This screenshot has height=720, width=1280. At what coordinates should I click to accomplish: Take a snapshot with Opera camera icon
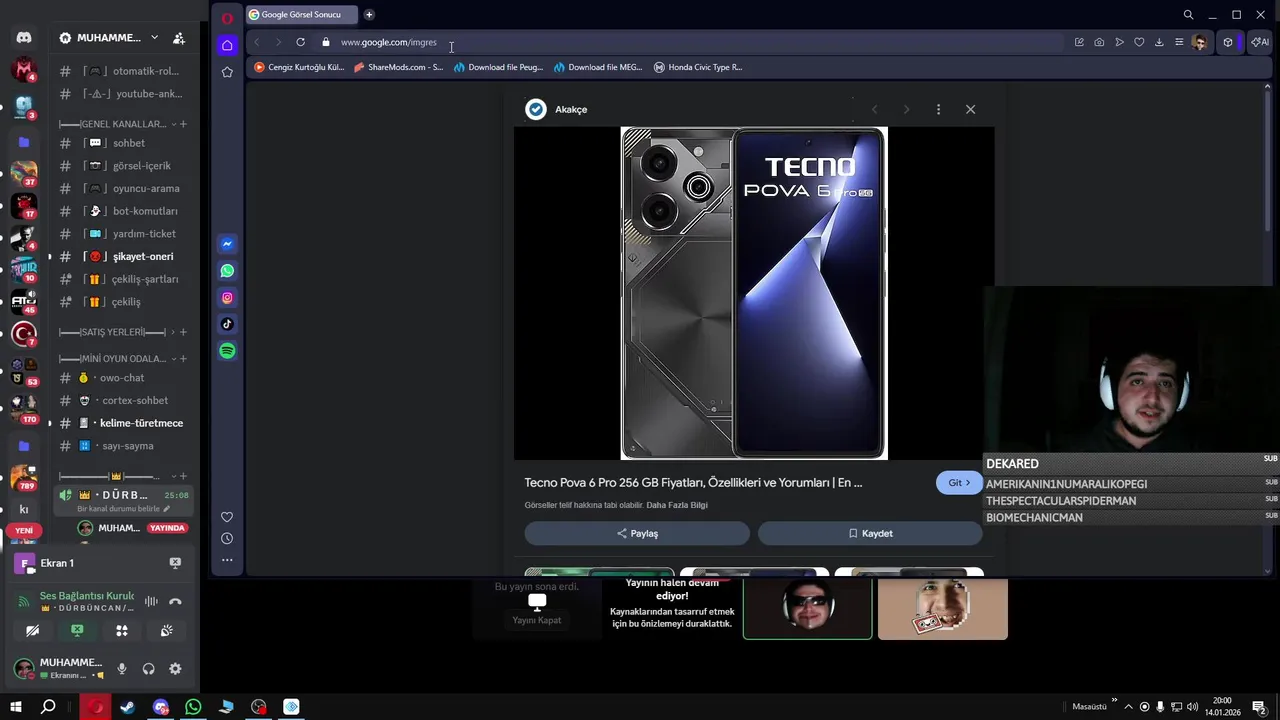point(1099,42)
